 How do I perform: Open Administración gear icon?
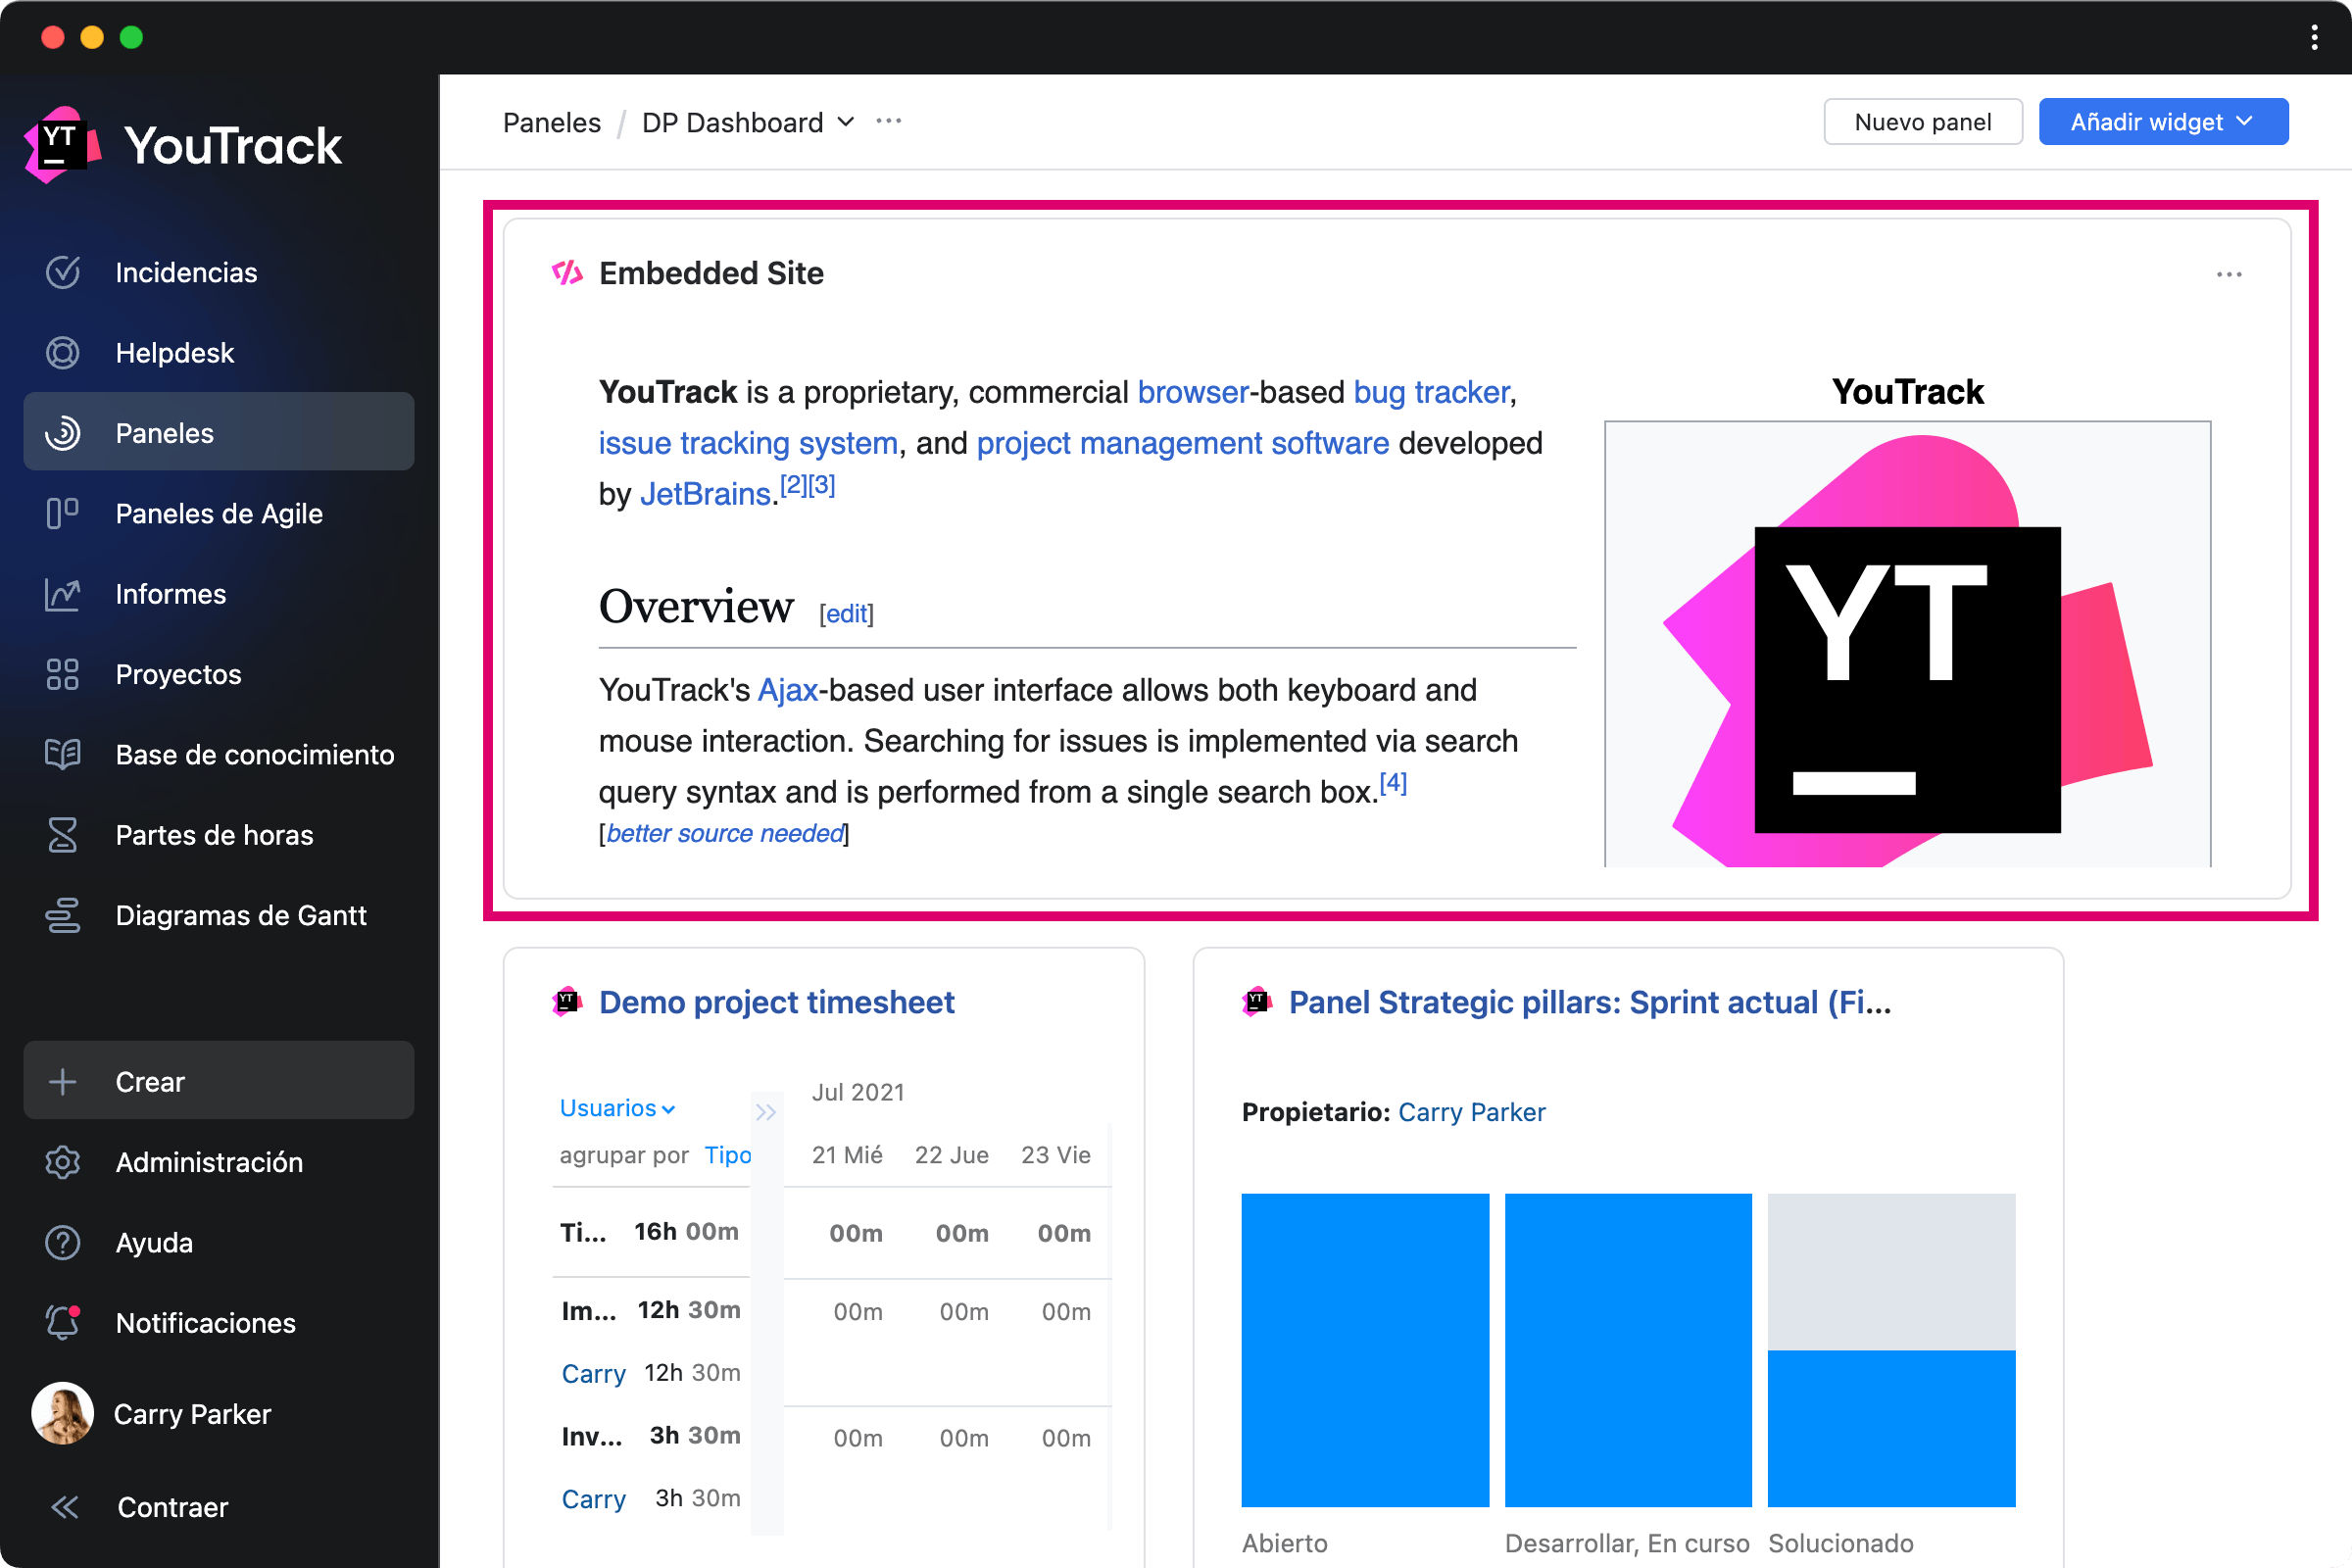[x=62, y=1162]
